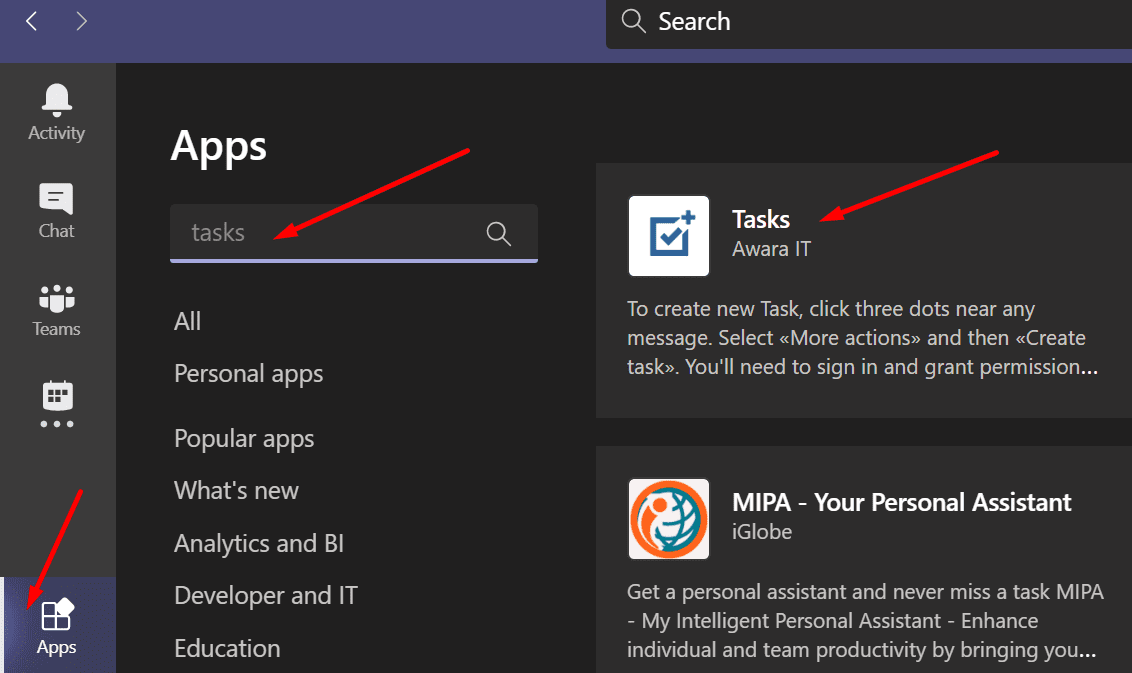Screen dimensions: 1132x673
Task: Select the Developer and IT category
Action: point(266,595)
